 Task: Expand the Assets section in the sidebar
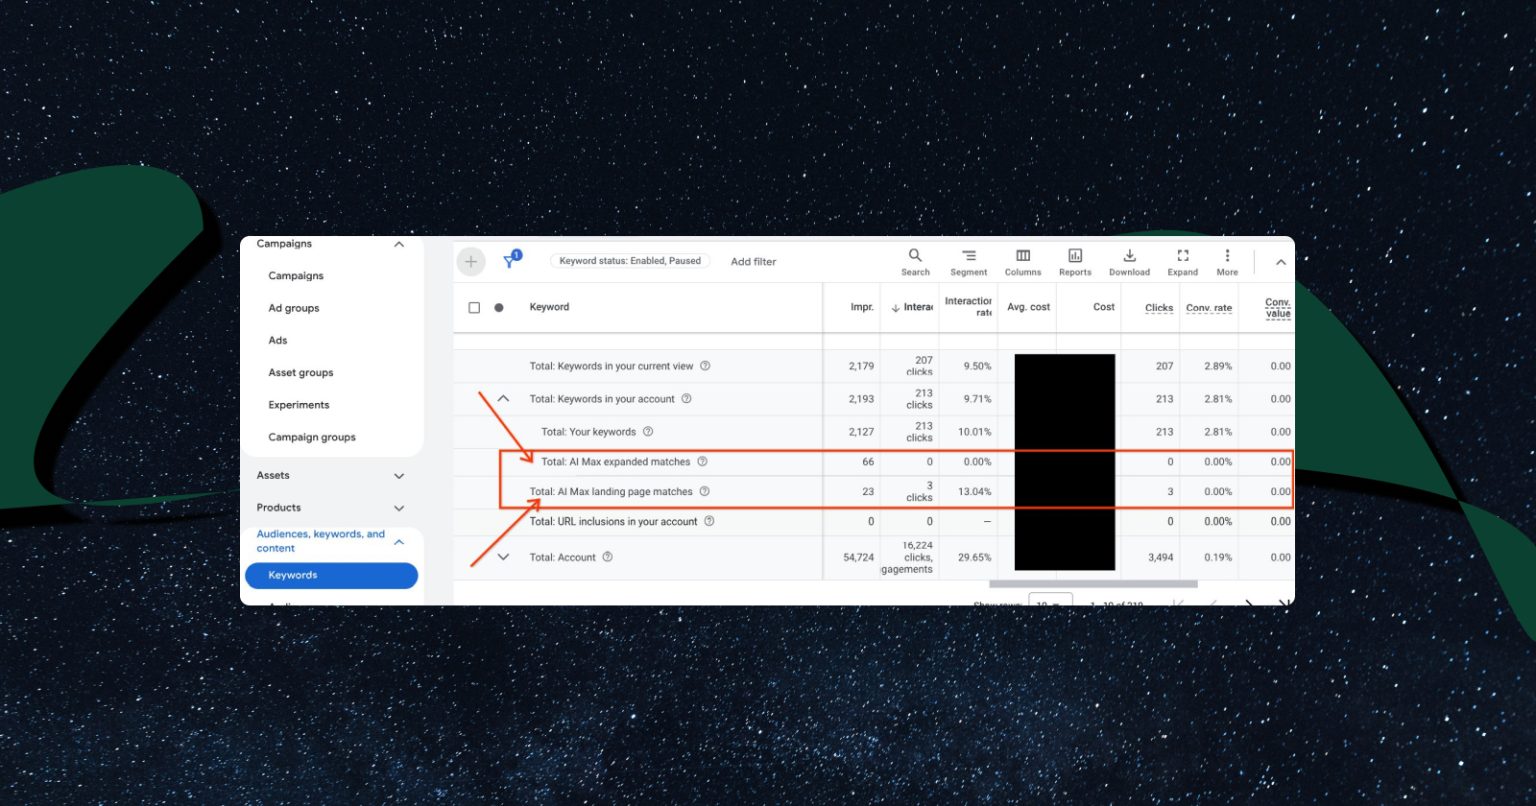coord(398,476)
